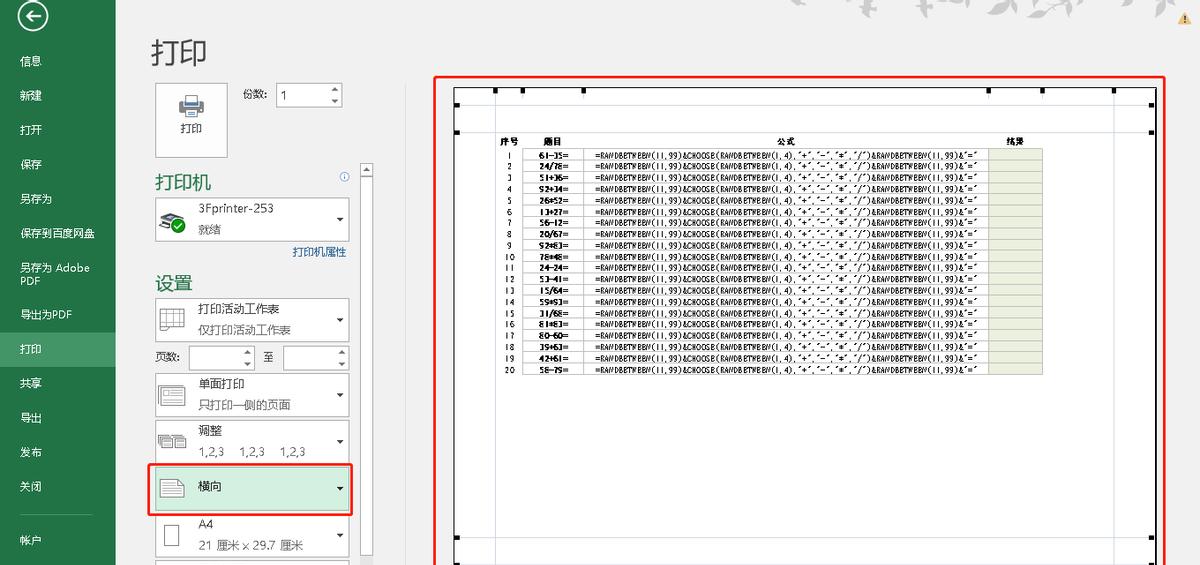This screenshot has width=1200, height=565.
Task: Click the 题目 header in the preview
Action: click(x=552, y=142)
